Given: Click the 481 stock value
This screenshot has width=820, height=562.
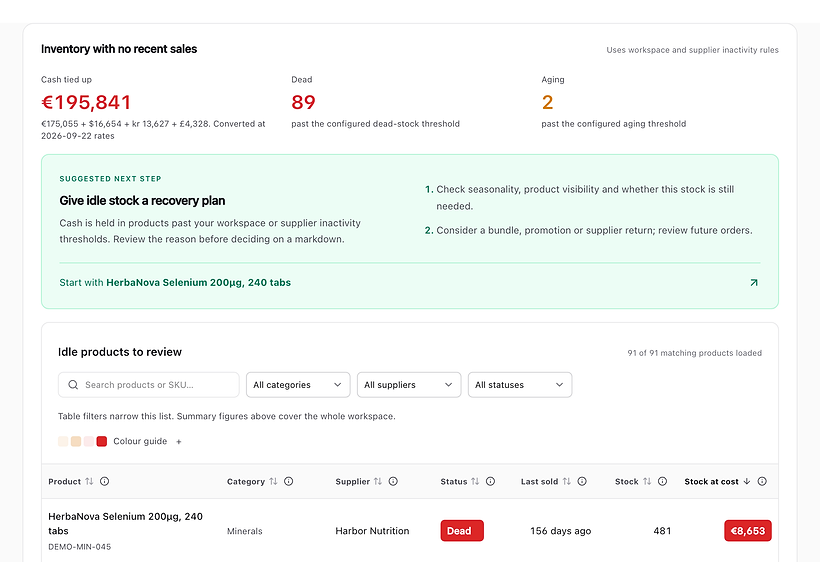Looking at the screenshot, I should tap(662, 531).
